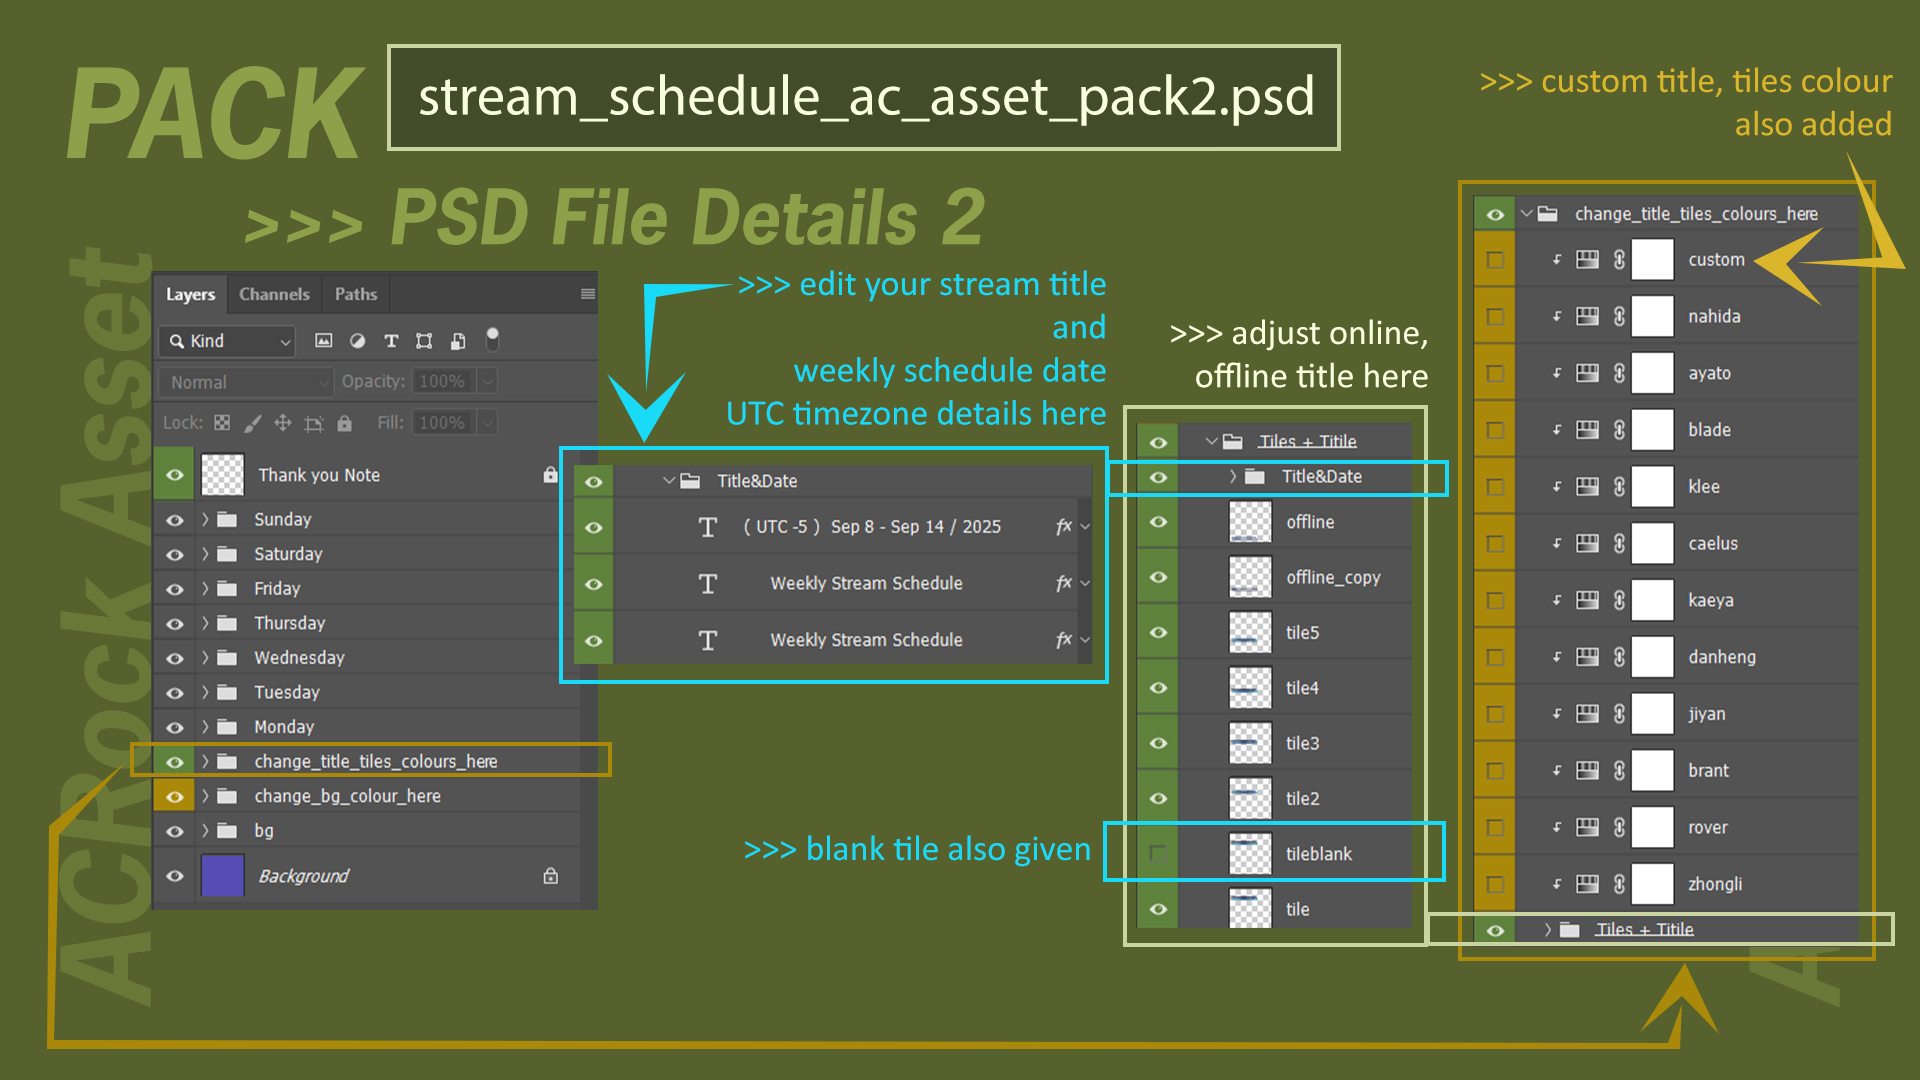Open the Kind filter dropdown
Viewport: 1920px width, 1080px height.
228,341
